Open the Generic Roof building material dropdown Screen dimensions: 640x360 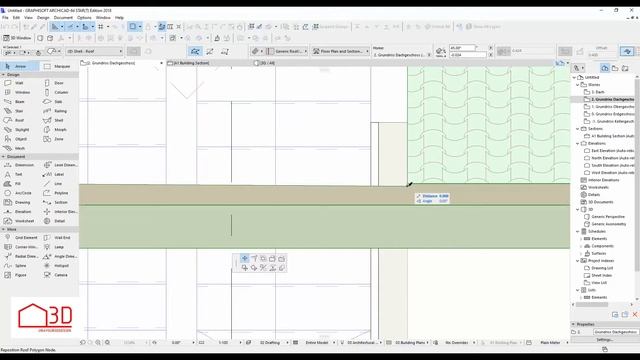pyautogui.click(x=287, y=51)
